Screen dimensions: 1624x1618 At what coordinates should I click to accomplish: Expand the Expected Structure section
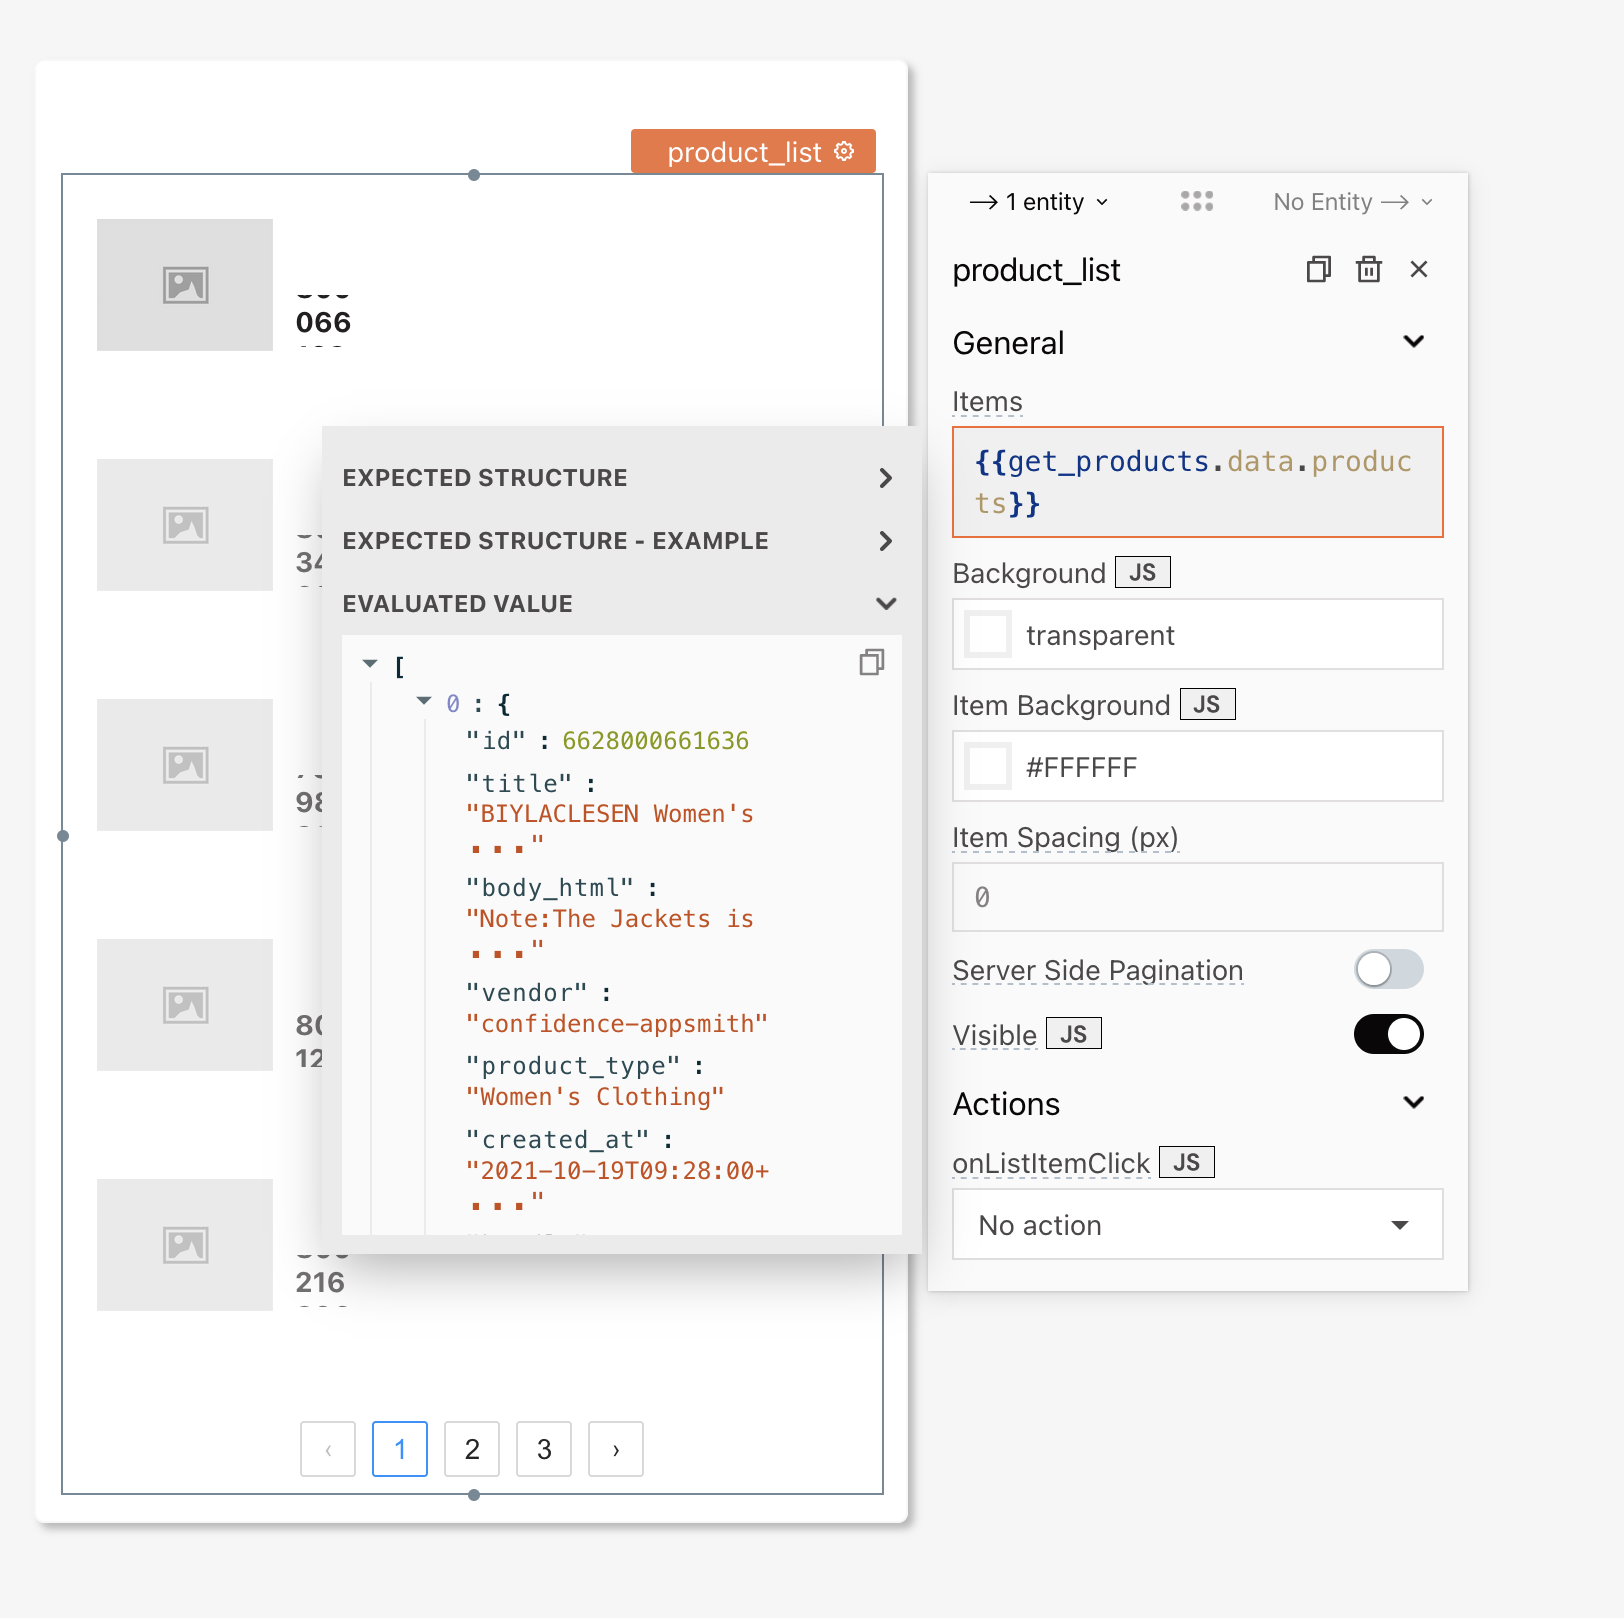885,478
